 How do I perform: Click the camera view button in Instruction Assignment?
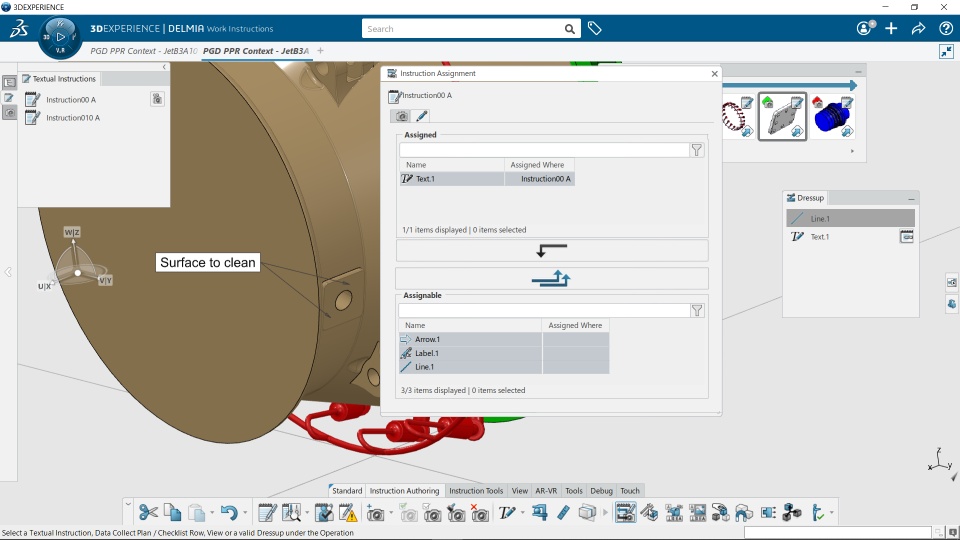(402, 116)
